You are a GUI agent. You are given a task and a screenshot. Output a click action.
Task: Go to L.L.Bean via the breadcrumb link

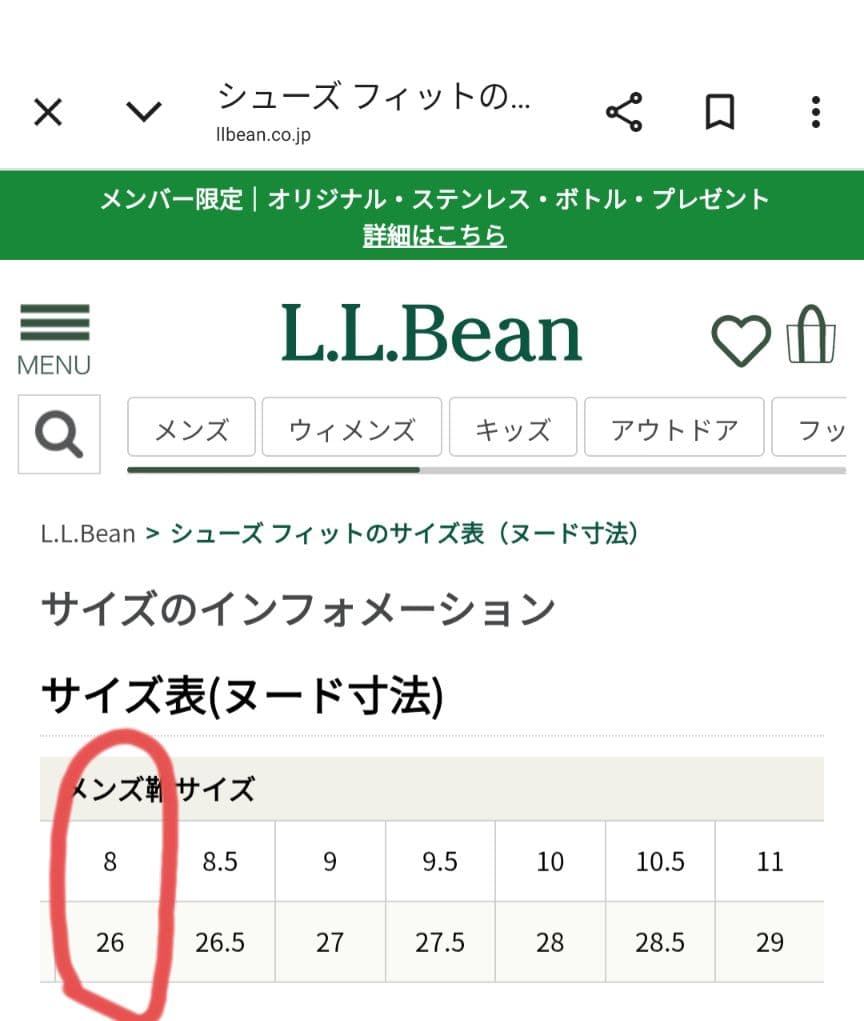86,533
